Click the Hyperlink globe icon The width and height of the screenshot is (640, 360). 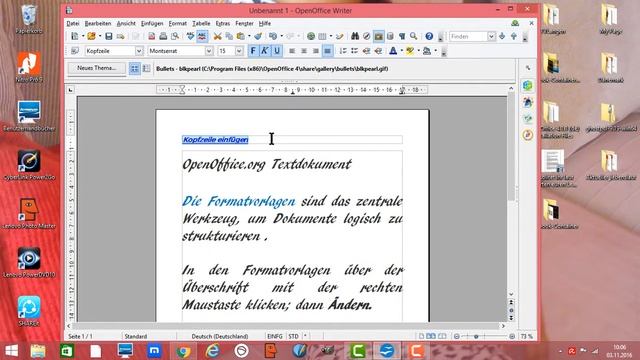pos(311,37)
